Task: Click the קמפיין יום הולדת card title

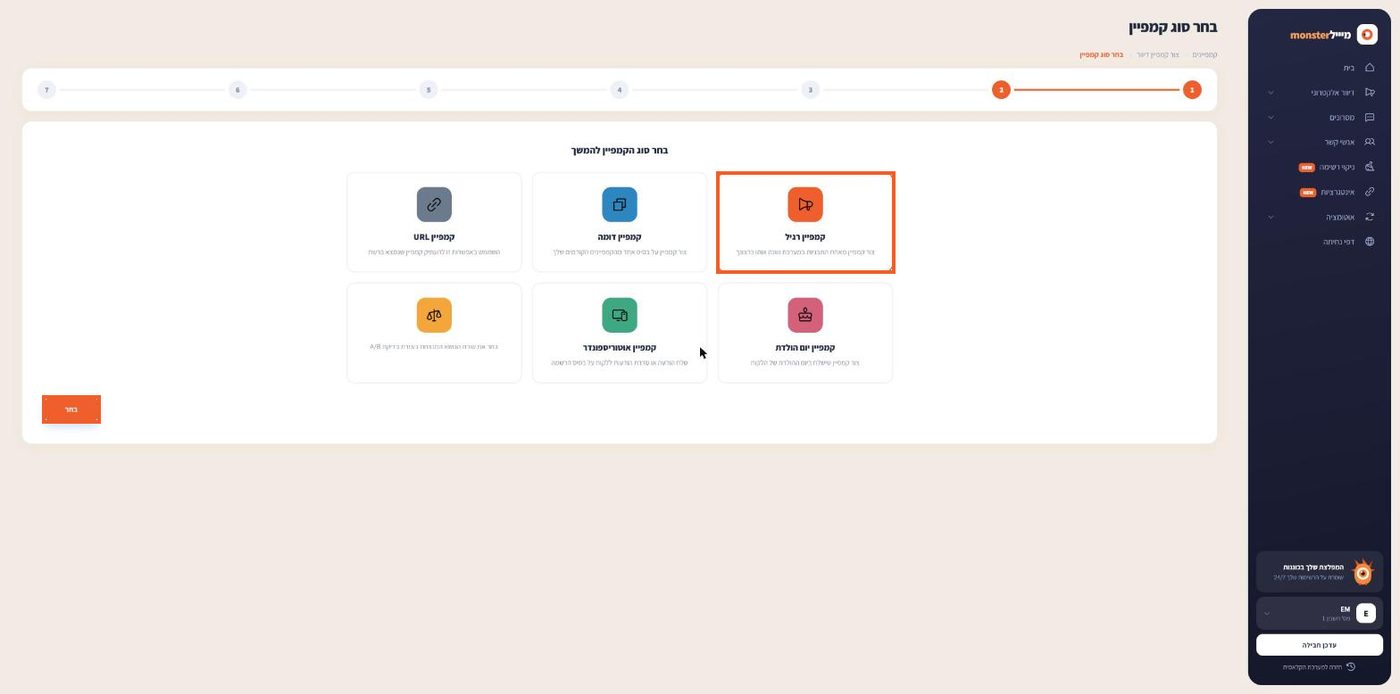Action: point(805,348)
